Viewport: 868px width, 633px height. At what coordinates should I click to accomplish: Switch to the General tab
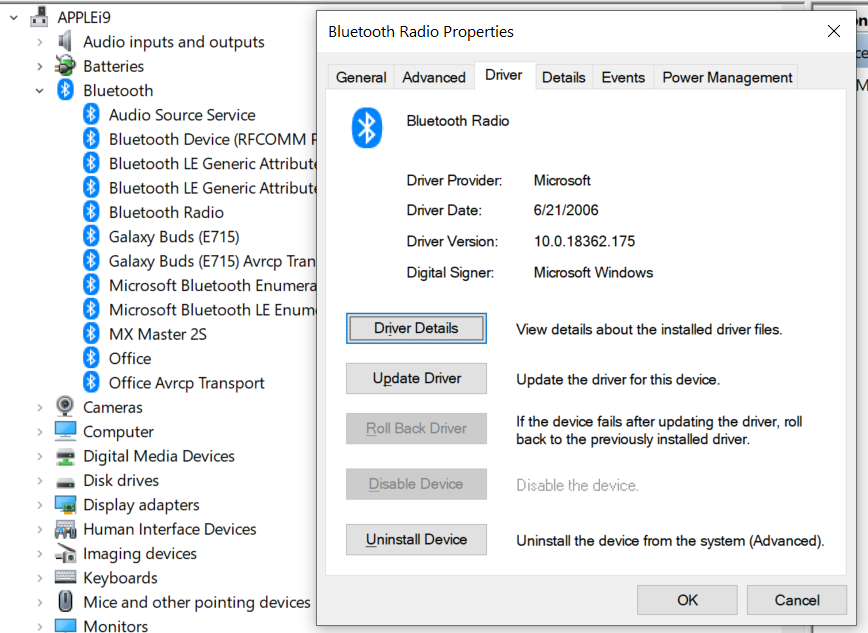[x=361, y=77]
